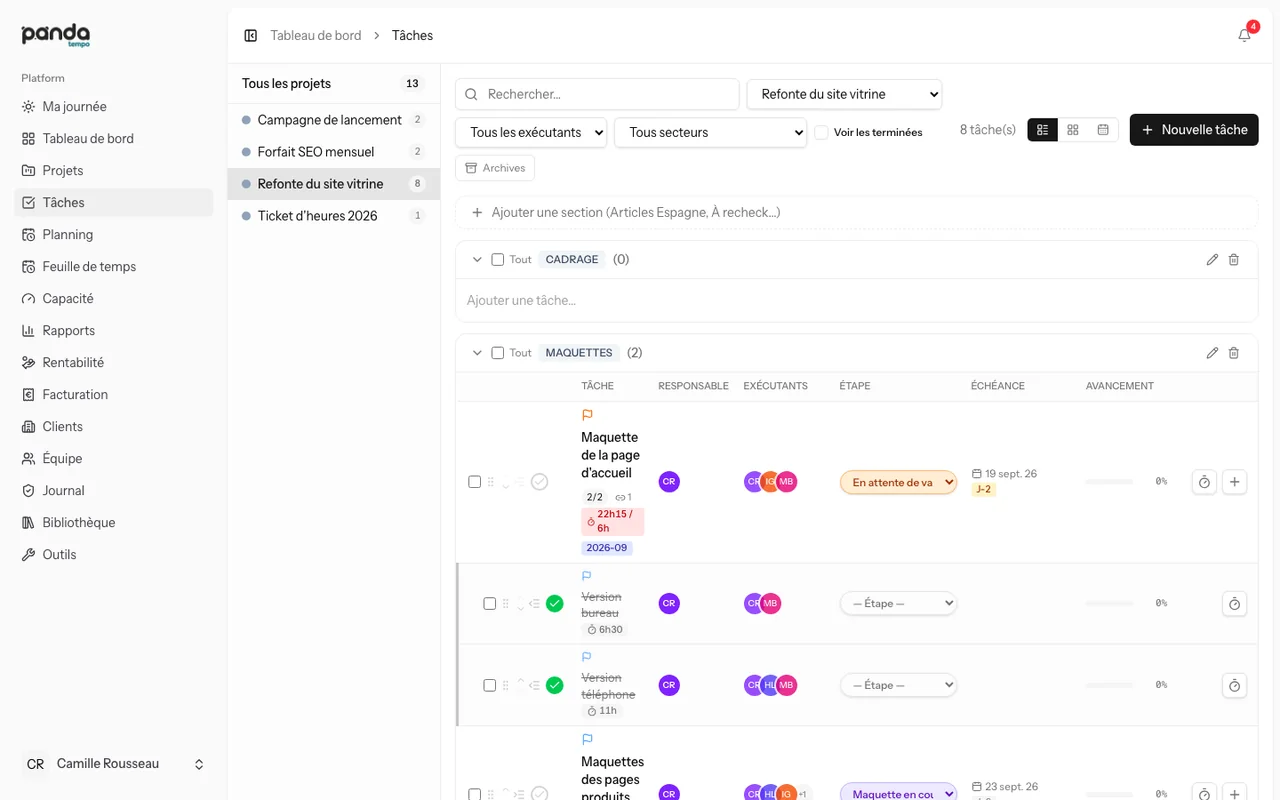
Task: Start timer for Maquette de la page d'accueil
Action: [x=1205, y=482]
